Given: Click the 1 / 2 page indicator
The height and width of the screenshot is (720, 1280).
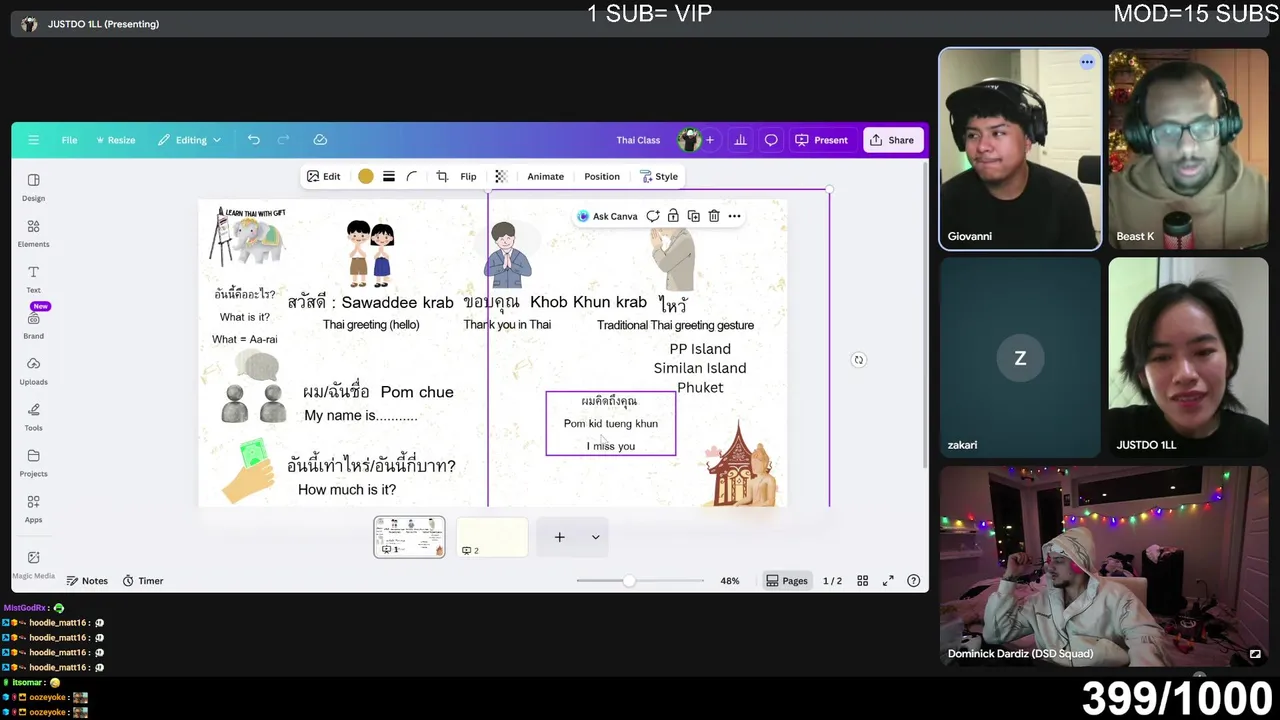Looking at the screenshot, I should click(x=832, y=581).
